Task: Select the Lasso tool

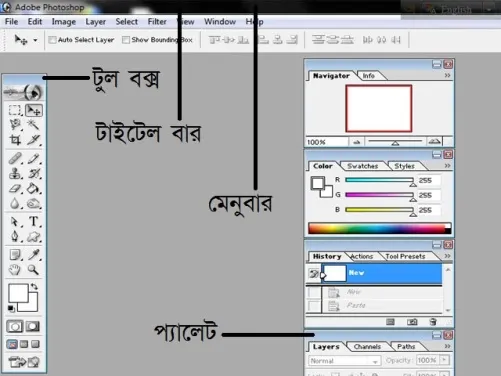Action: tap(15, 125)
